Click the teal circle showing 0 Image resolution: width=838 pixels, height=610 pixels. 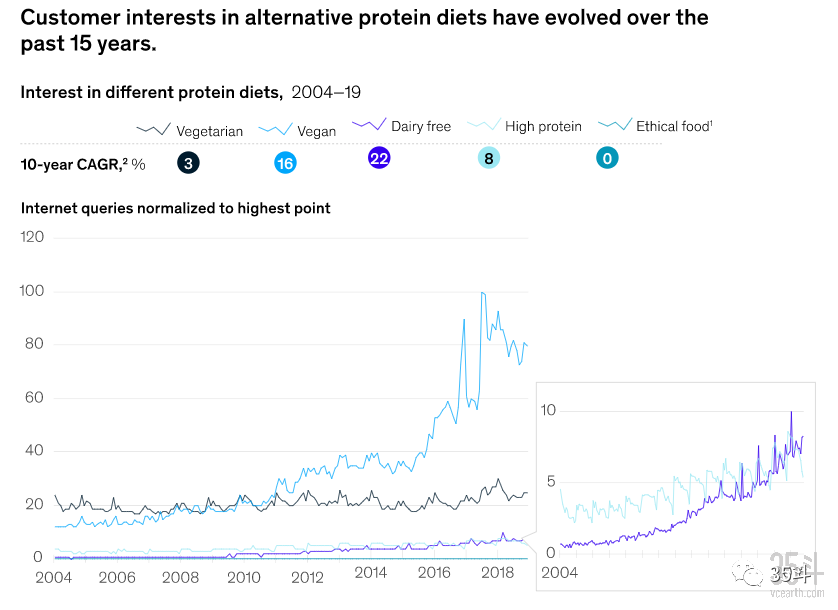(607, 158)
